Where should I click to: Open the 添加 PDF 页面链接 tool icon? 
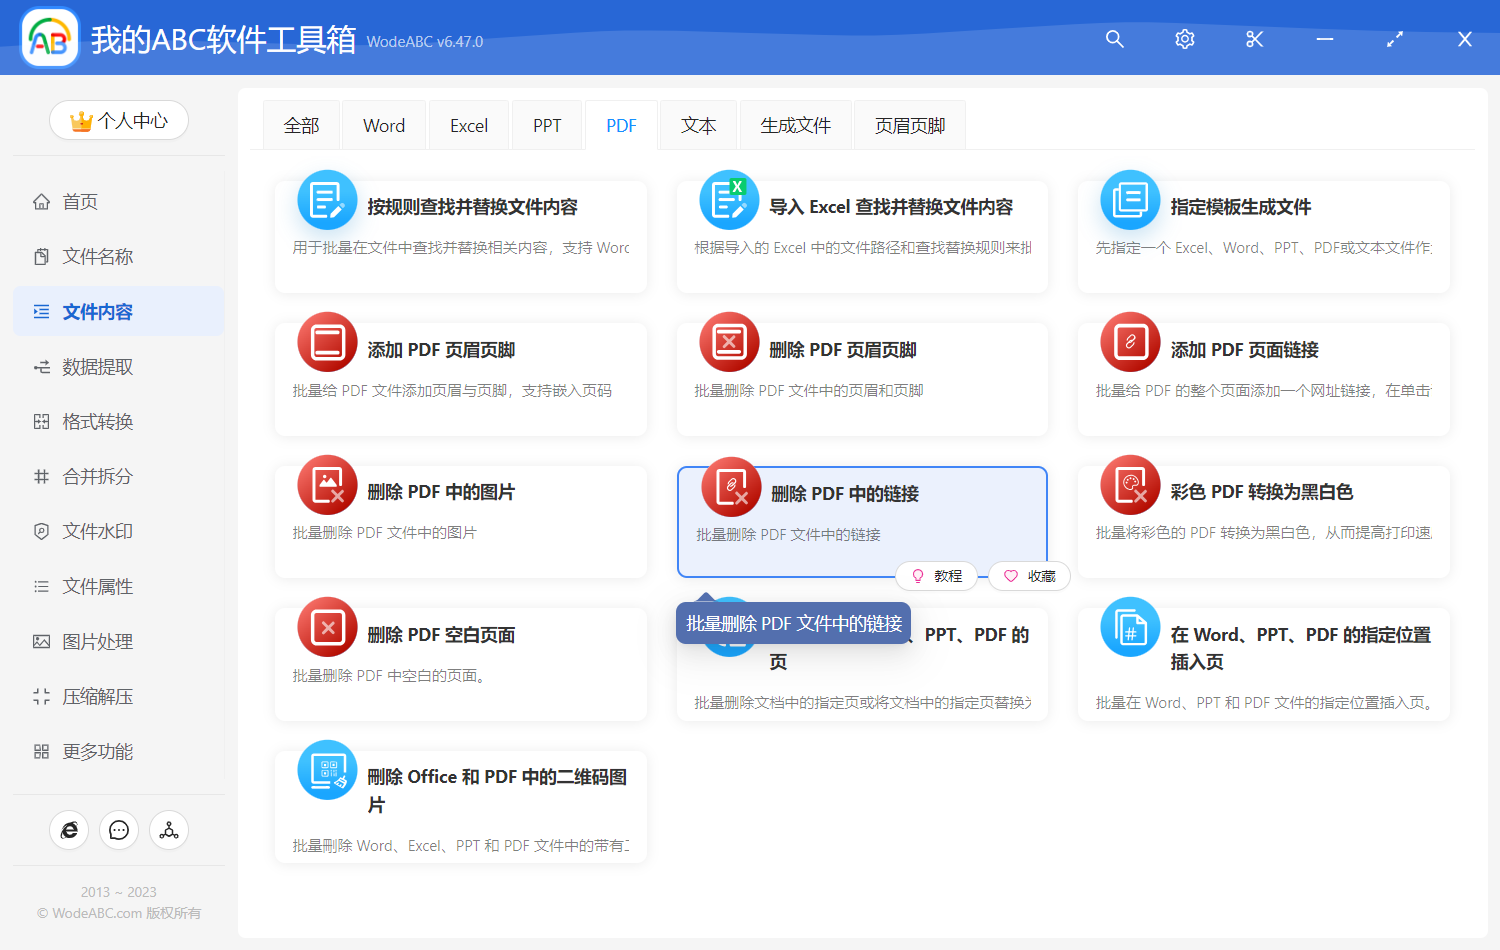pyautogui.click(x=1129, y=342)
